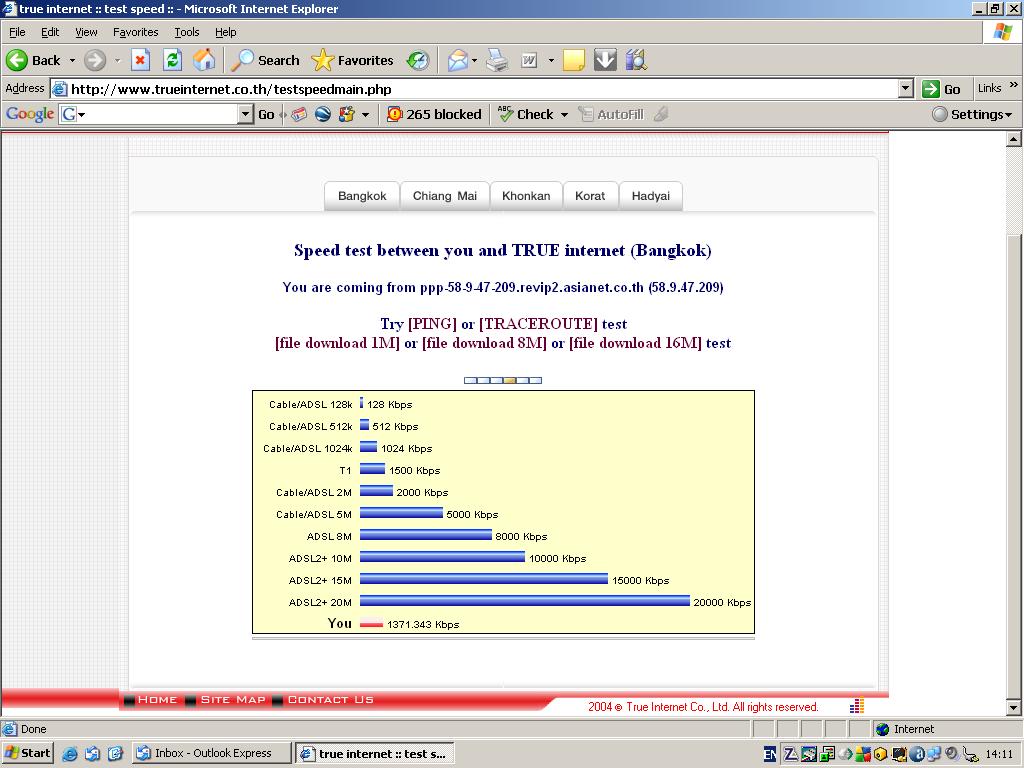
Task: Open the Back button history dropdown
Action: (x=72, y=61)
